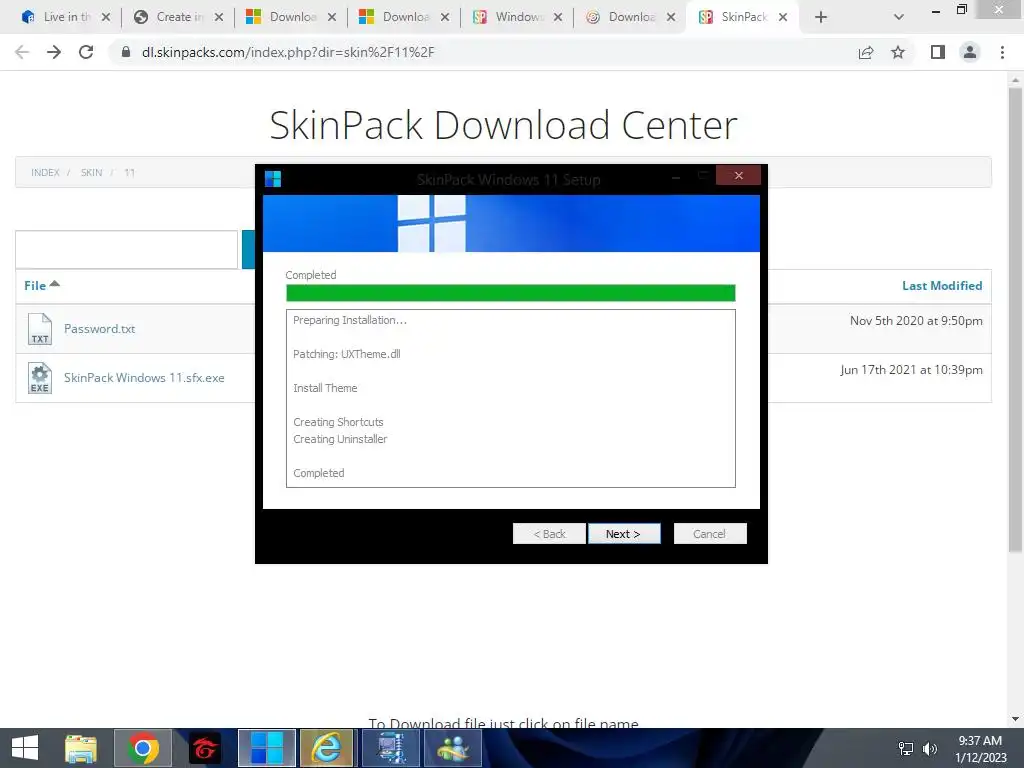Click SkinPack setup taskbar icon
This screenshot has width=1024, height=768.
coord(266,748)
